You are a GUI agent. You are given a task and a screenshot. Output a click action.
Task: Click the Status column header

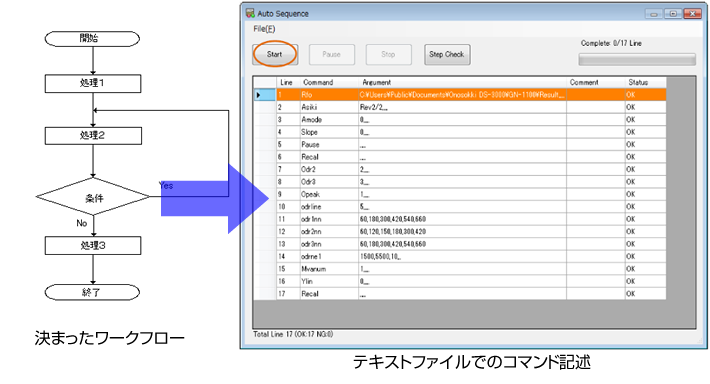click(x=645, y=82)
